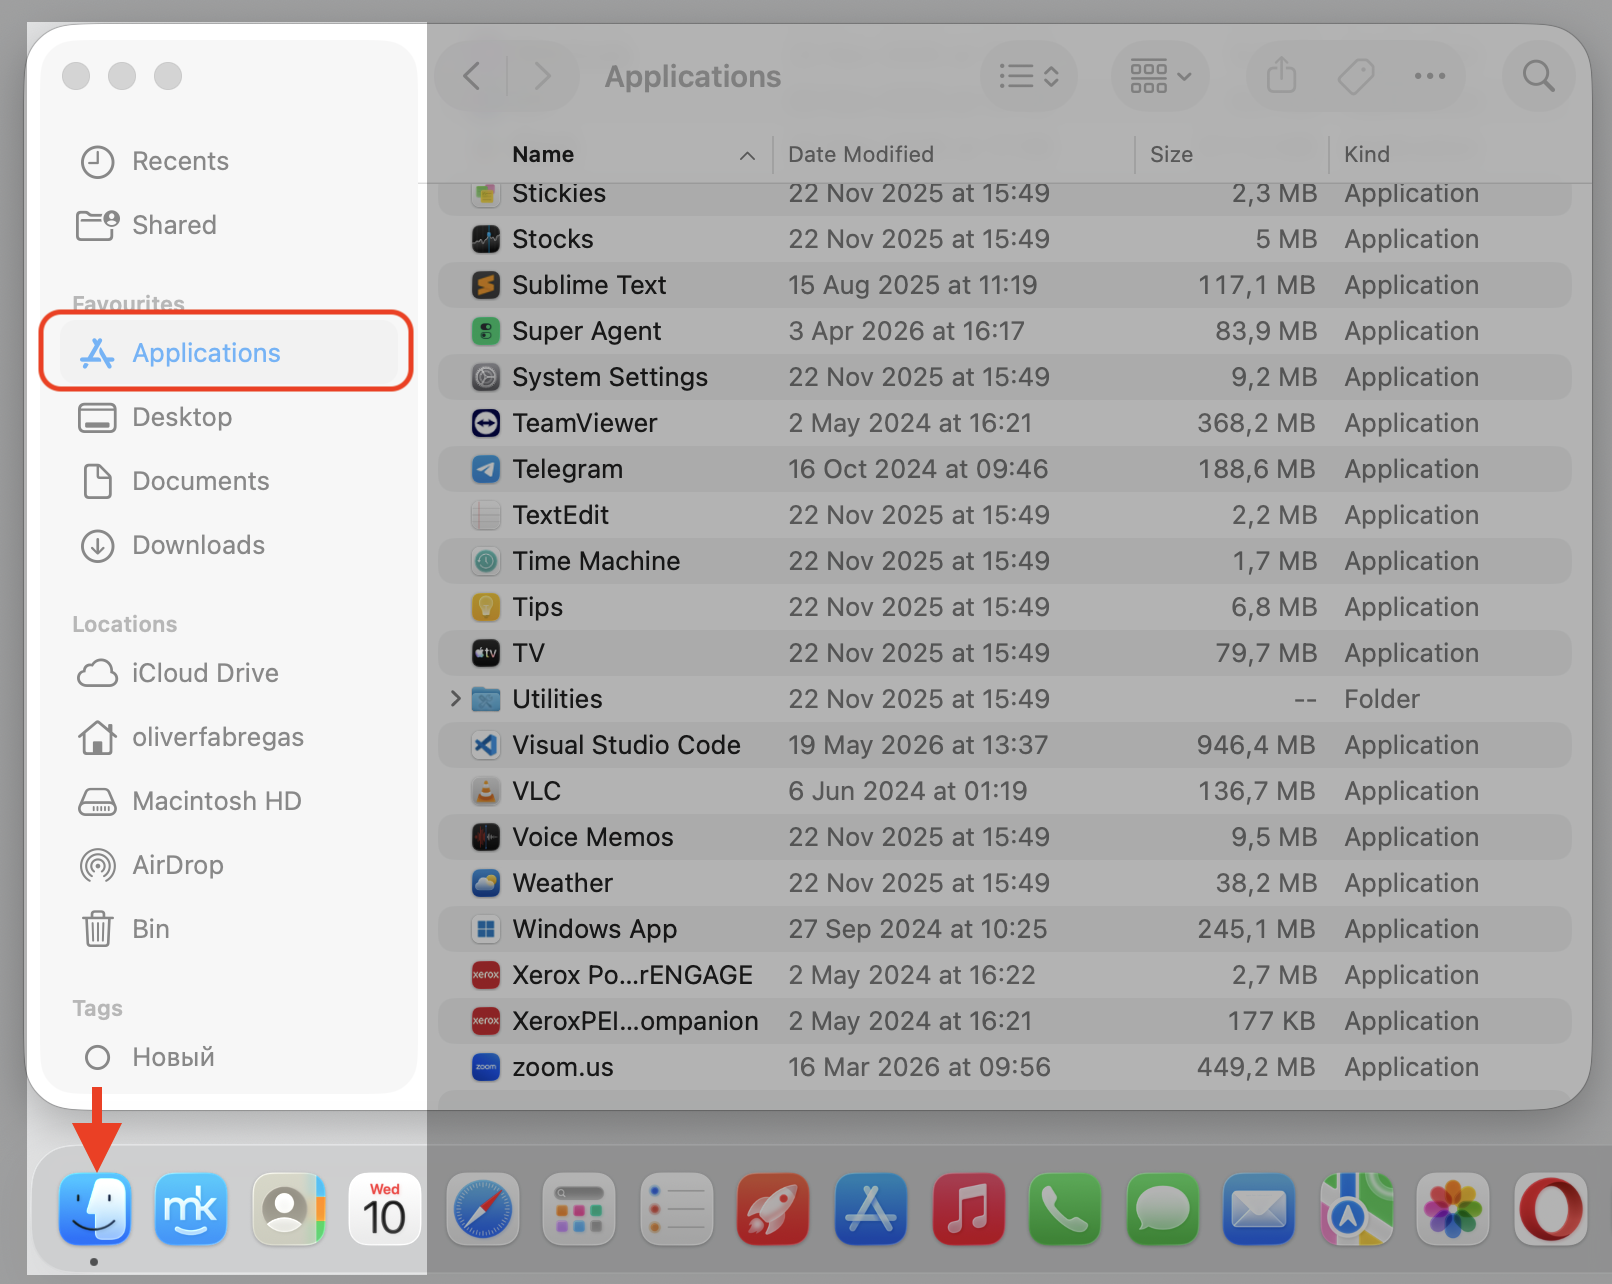Open iCloud Drive in the sidebar

point(229,673)
